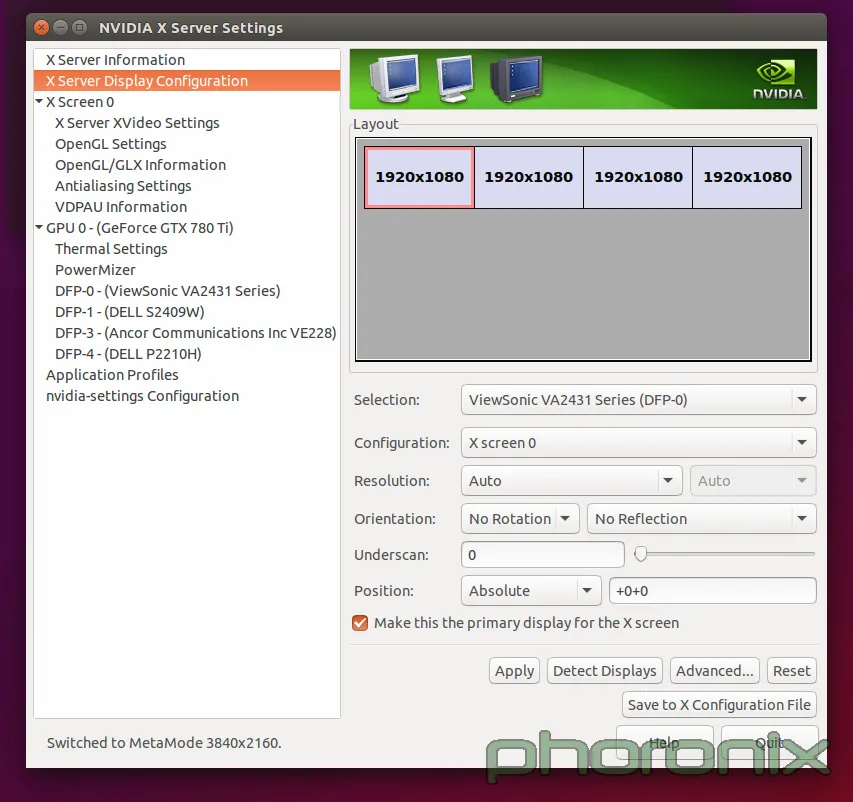
Task: Collapse the GPU 0 GeForce GTX 780 Ti node
Action: point(39,227)
